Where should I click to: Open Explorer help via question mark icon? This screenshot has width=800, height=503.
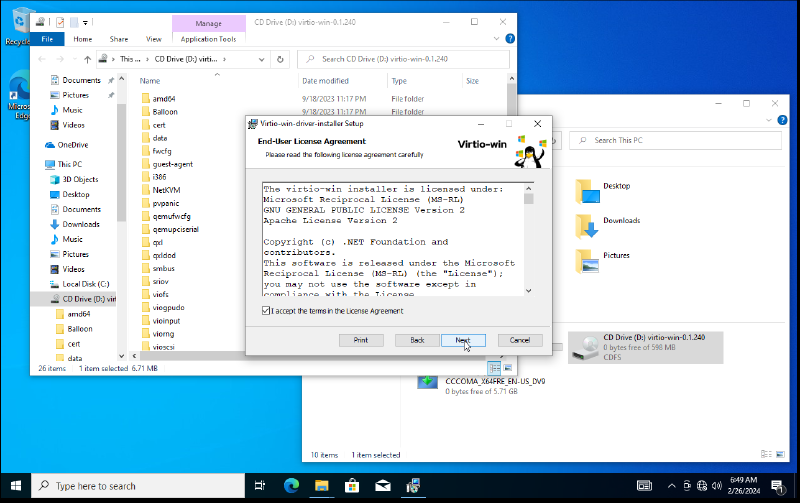[x=510, y=39]
